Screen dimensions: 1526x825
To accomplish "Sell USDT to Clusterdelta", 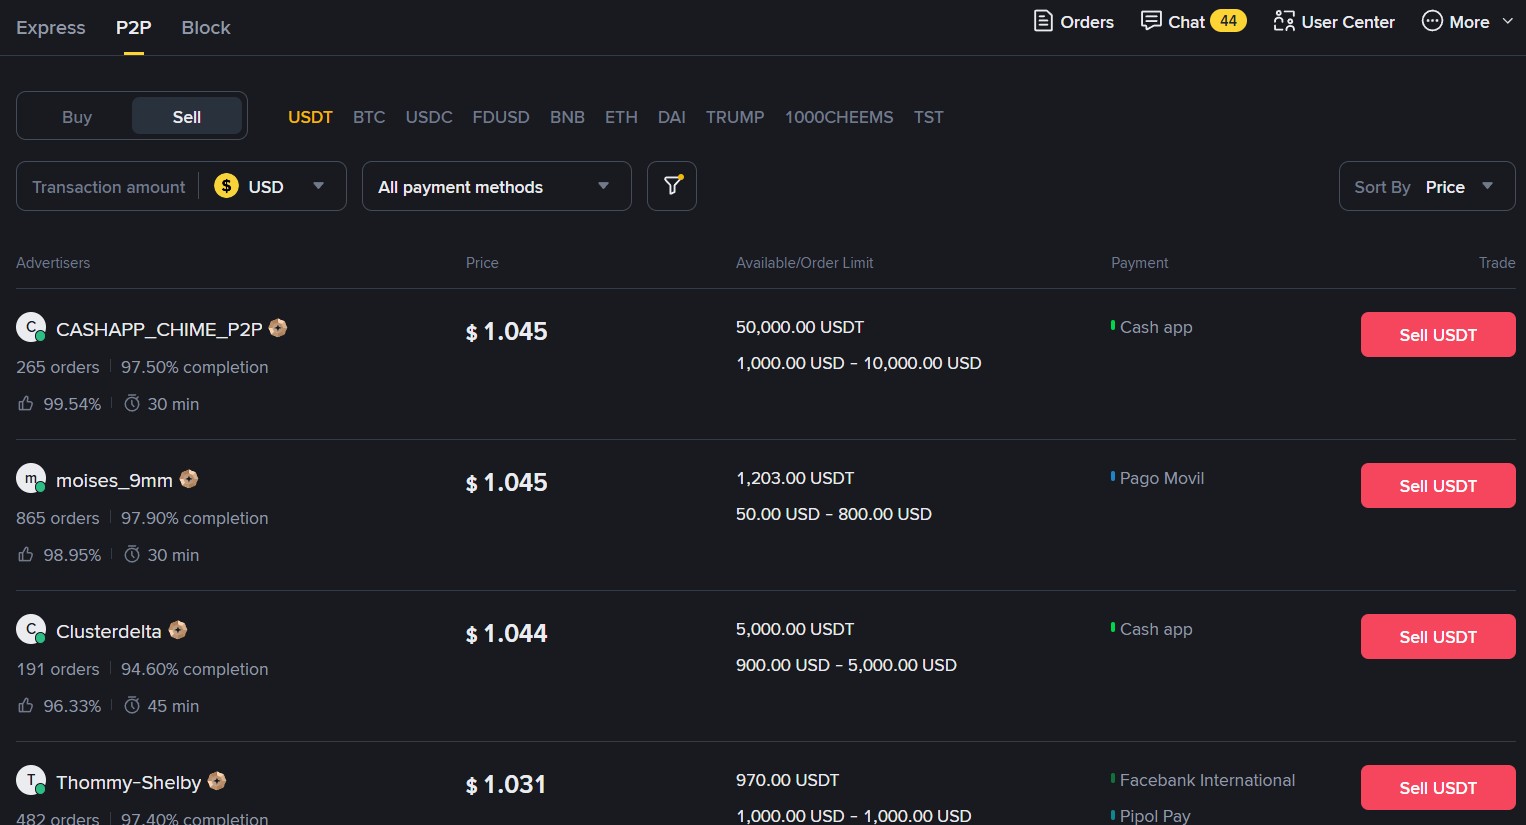I will click(x=1438, y=636).
